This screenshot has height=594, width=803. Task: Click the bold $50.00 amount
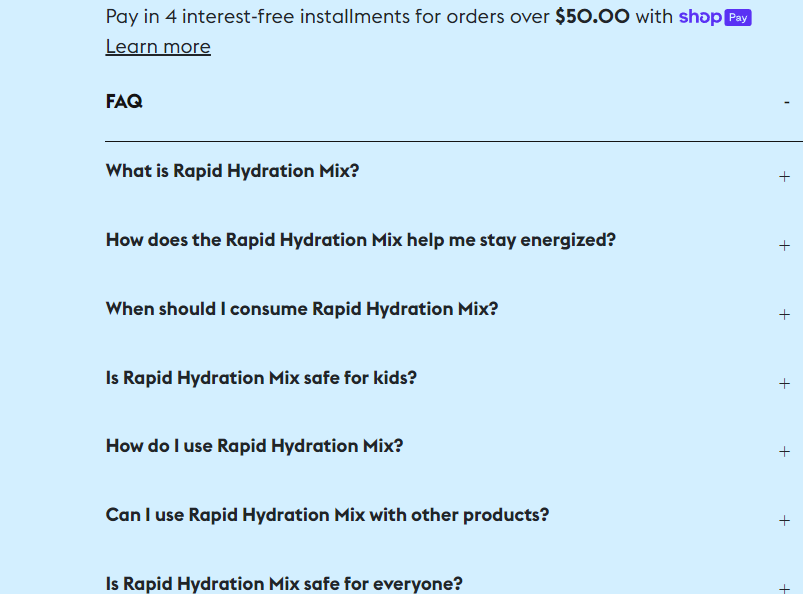pyautogui.click(x=592, y=17)
